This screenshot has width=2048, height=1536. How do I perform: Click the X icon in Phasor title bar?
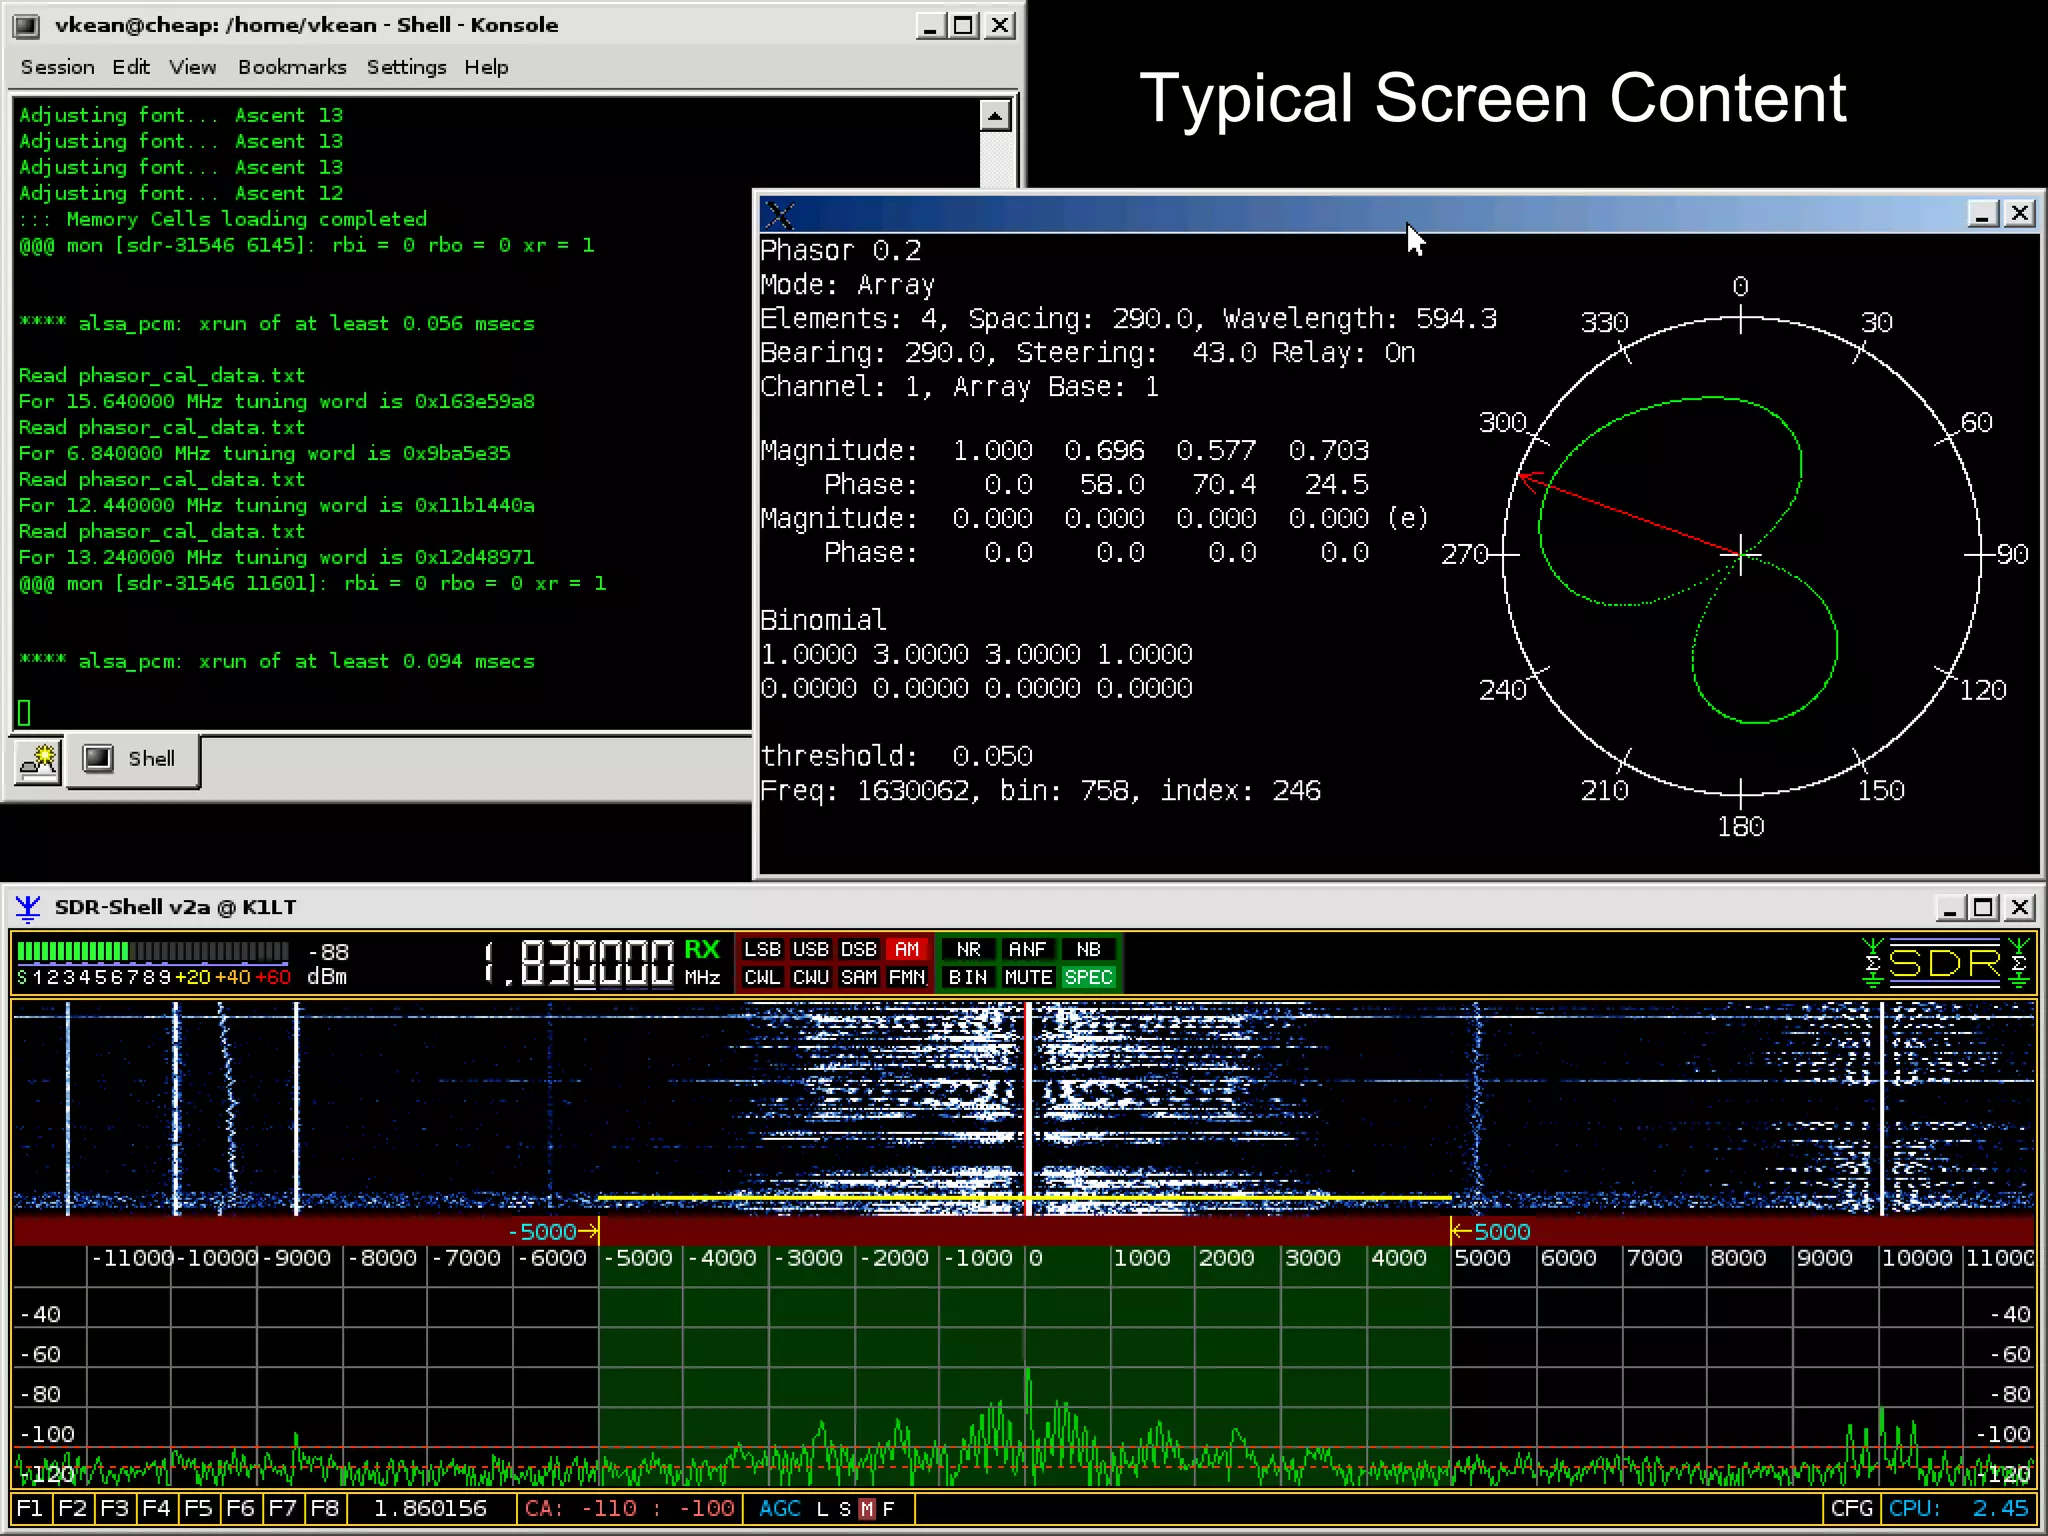780,214
